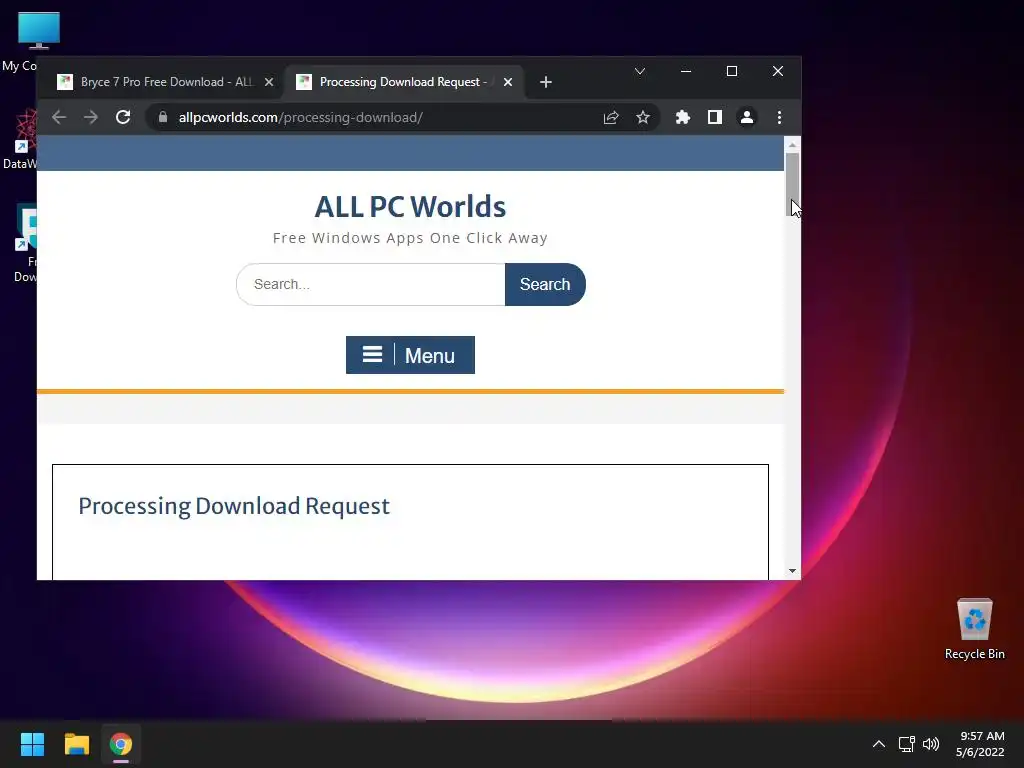Open the Extensions puzzle icon
The image size is (1024, 768).
pos(682,117)
